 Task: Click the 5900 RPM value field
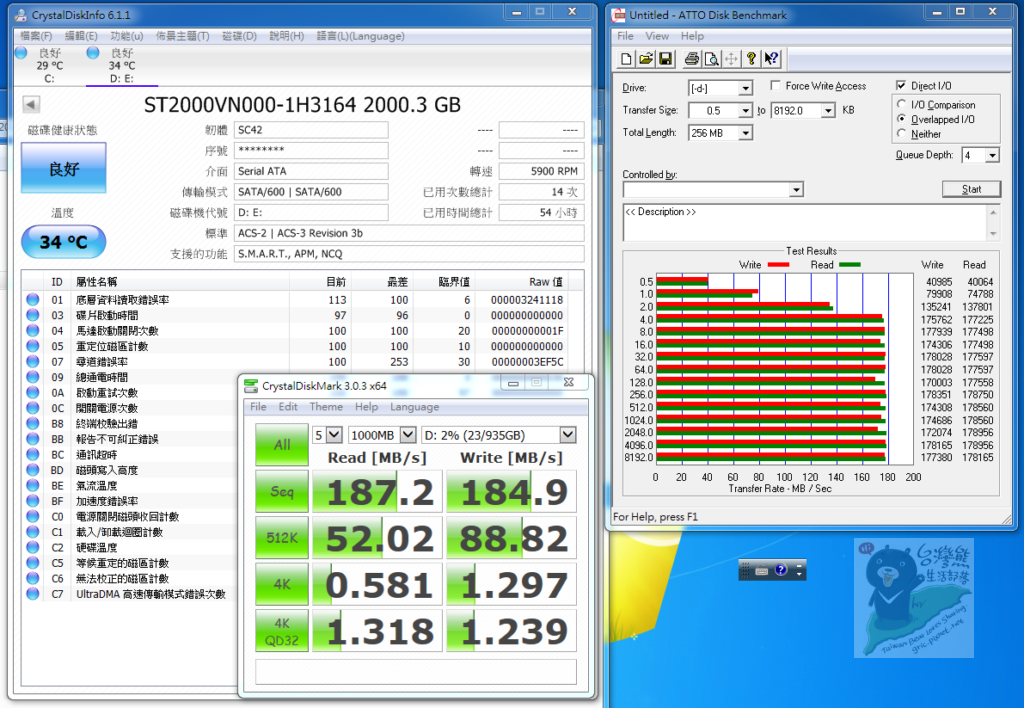coord(541,171)
